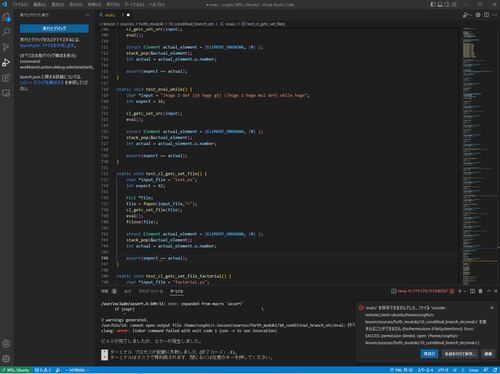This screenshot has width=500, height=374.
Task: Open the editor More Actions ellipsis
Action: click(495, 15)
